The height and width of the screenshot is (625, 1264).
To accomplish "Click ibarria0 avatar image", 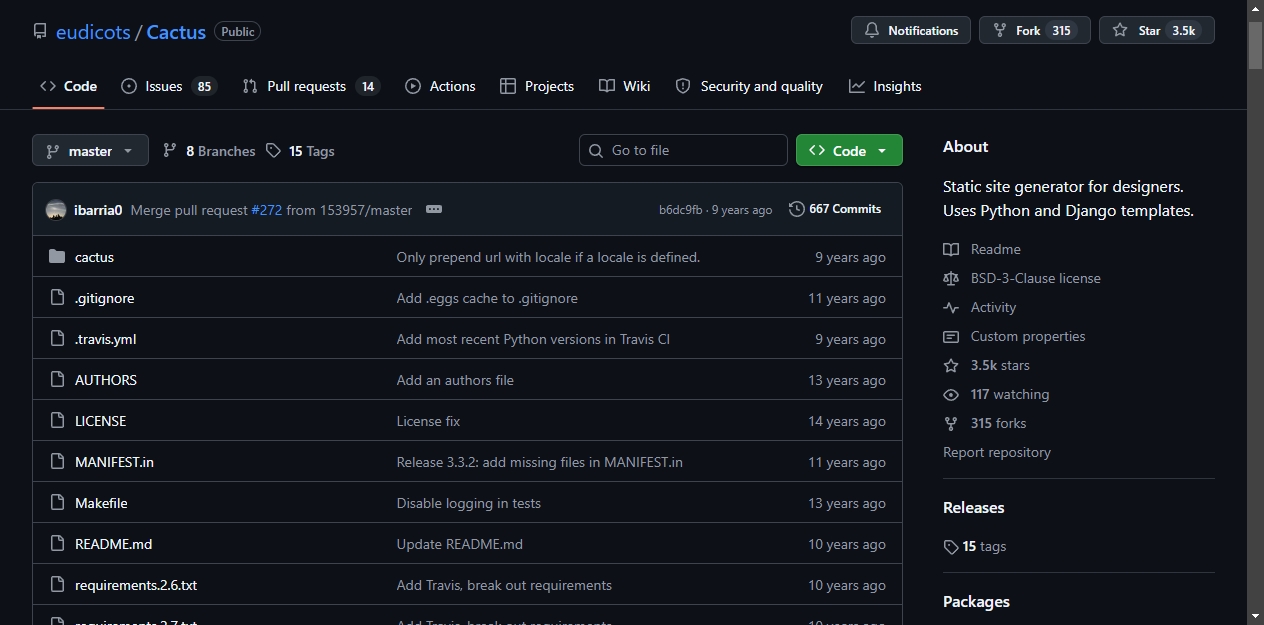I will click(x=56, y=210).
